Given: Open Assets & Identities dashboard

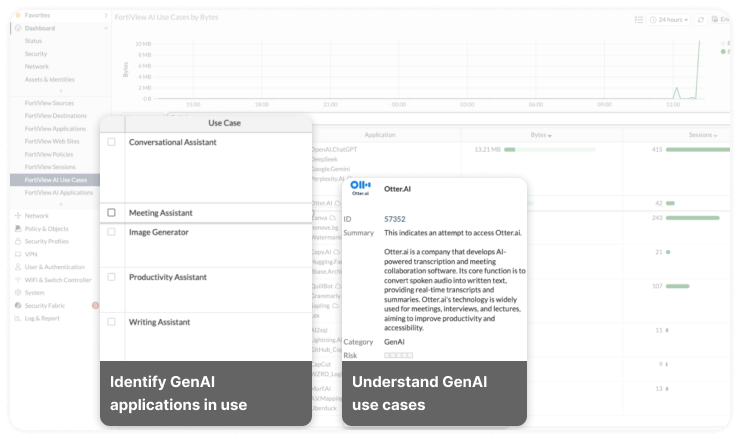Looking at the screenshot, I should (x=50, y=79).
